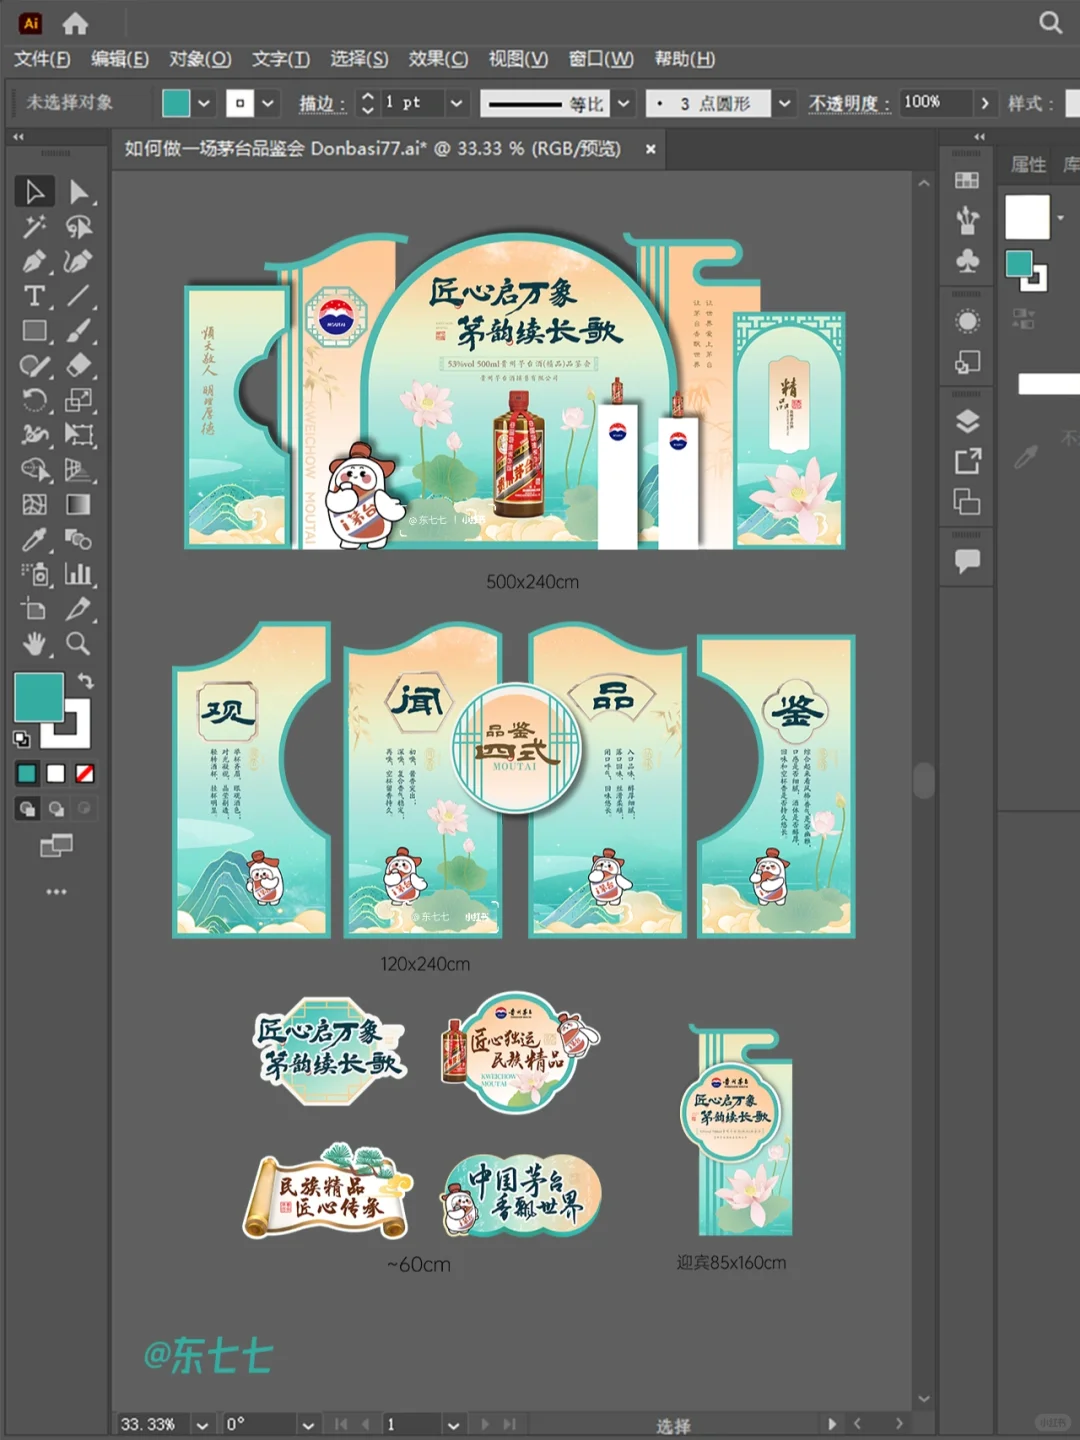1080x1440 pixels.
Task: Select the Column Graph tool
Action: 78,574
